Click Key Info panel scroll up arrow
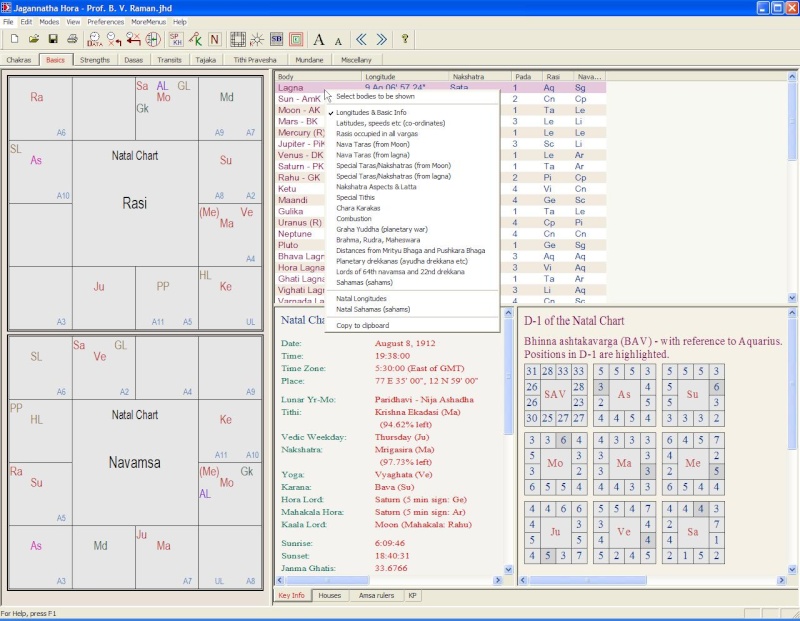The height and width of the screenshot is (621, 800). pyautogui.click(x=508, y=312)
